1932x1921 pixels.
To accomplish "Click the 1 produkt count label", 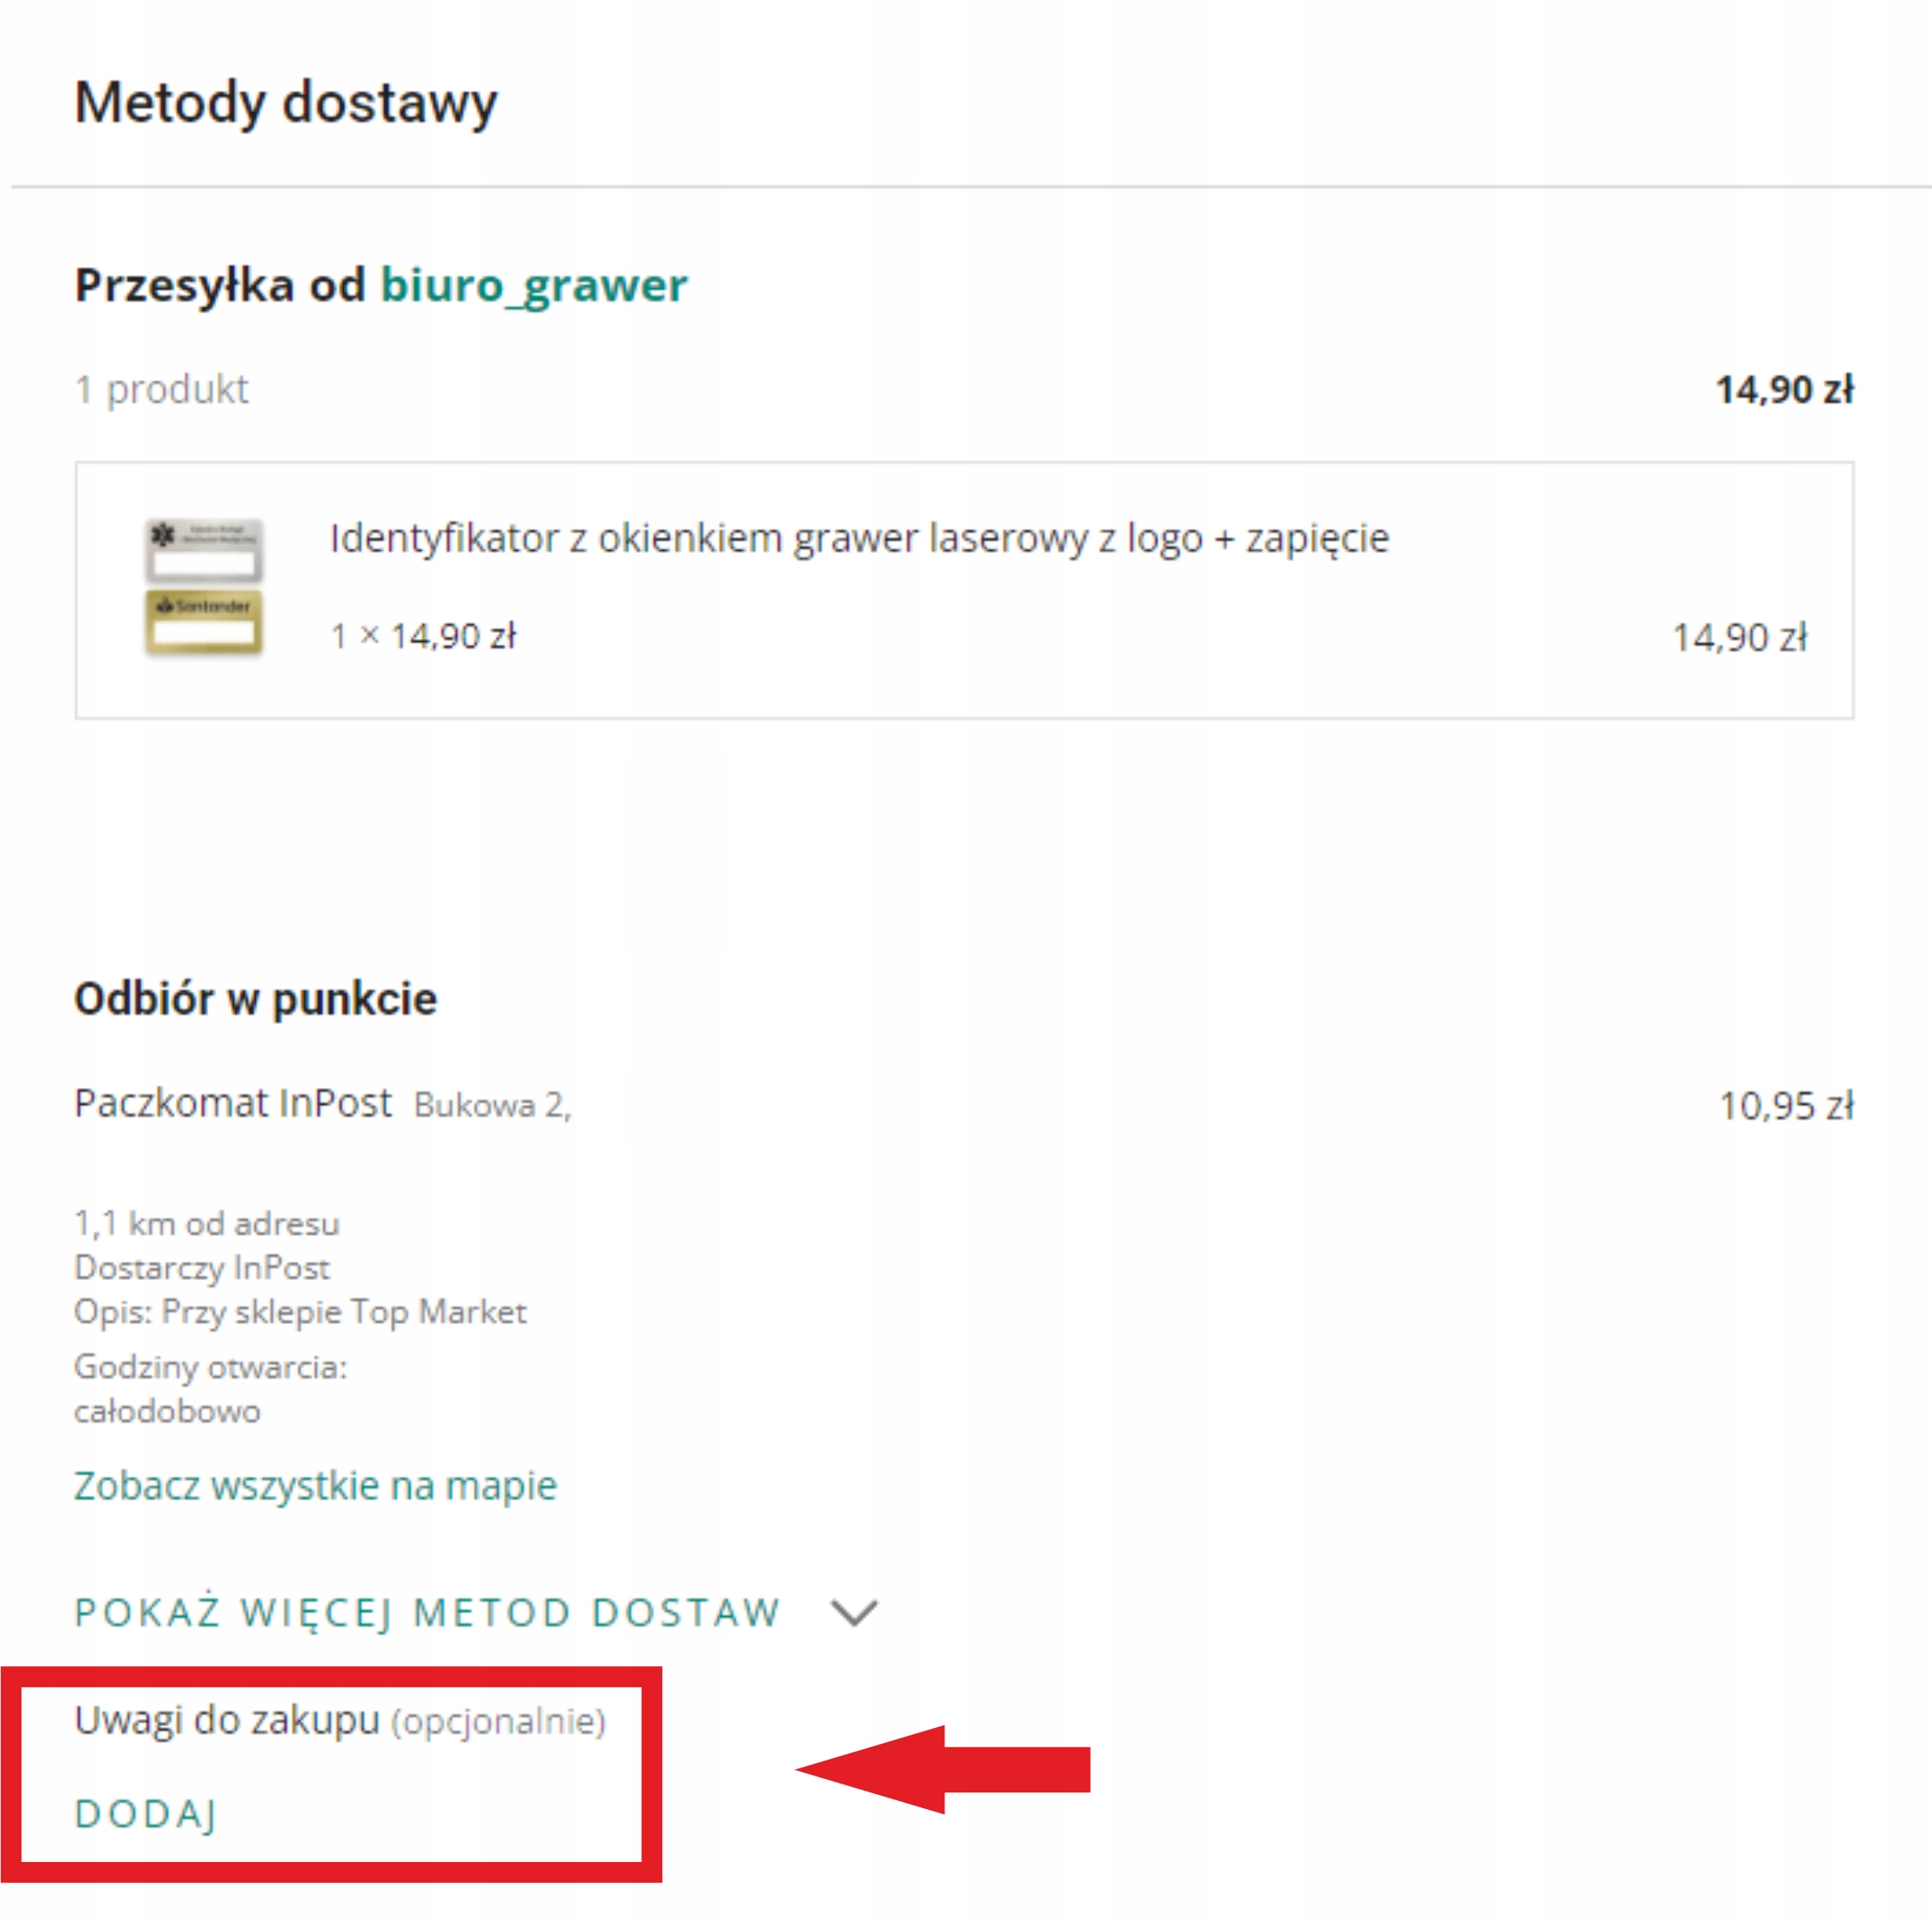I will point(162,389).
